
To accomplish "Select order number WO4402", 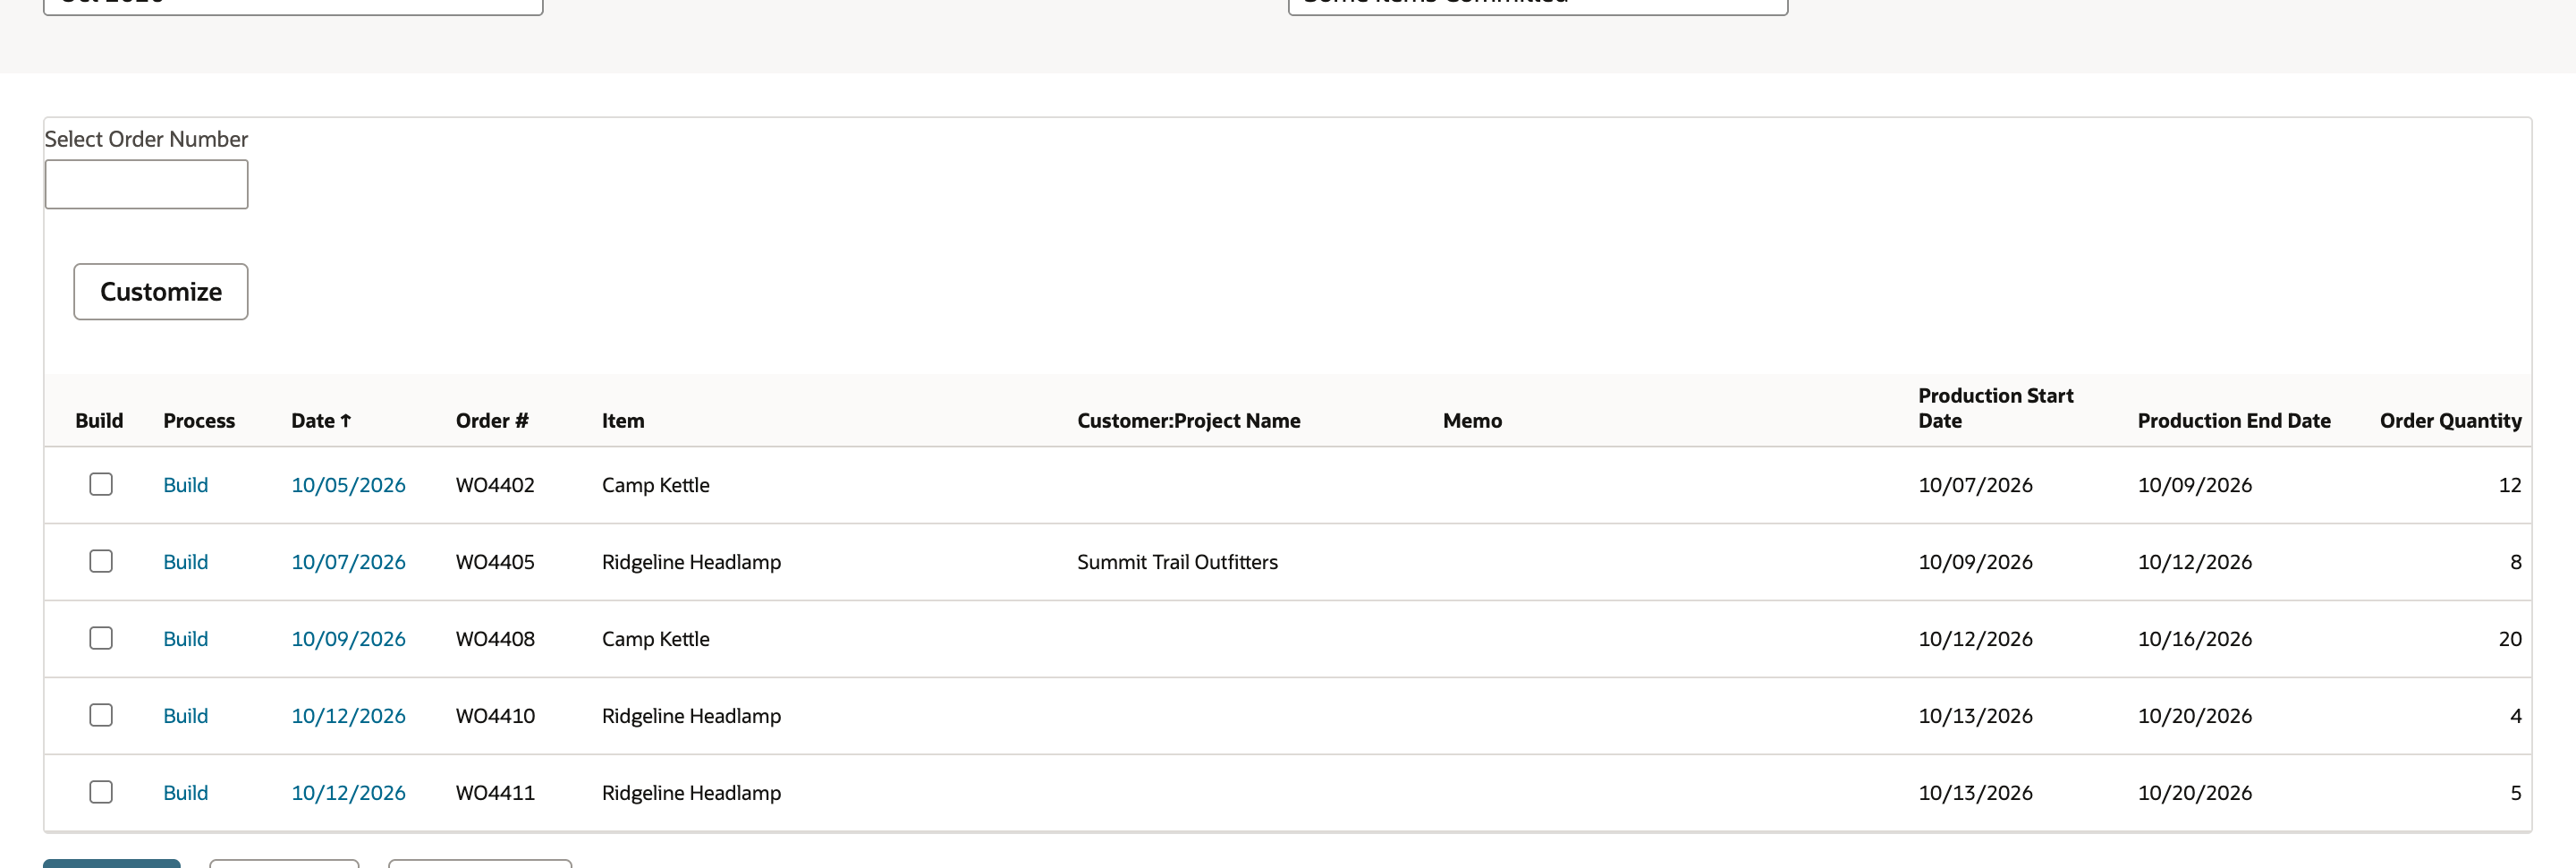I will tap(495, 485).
